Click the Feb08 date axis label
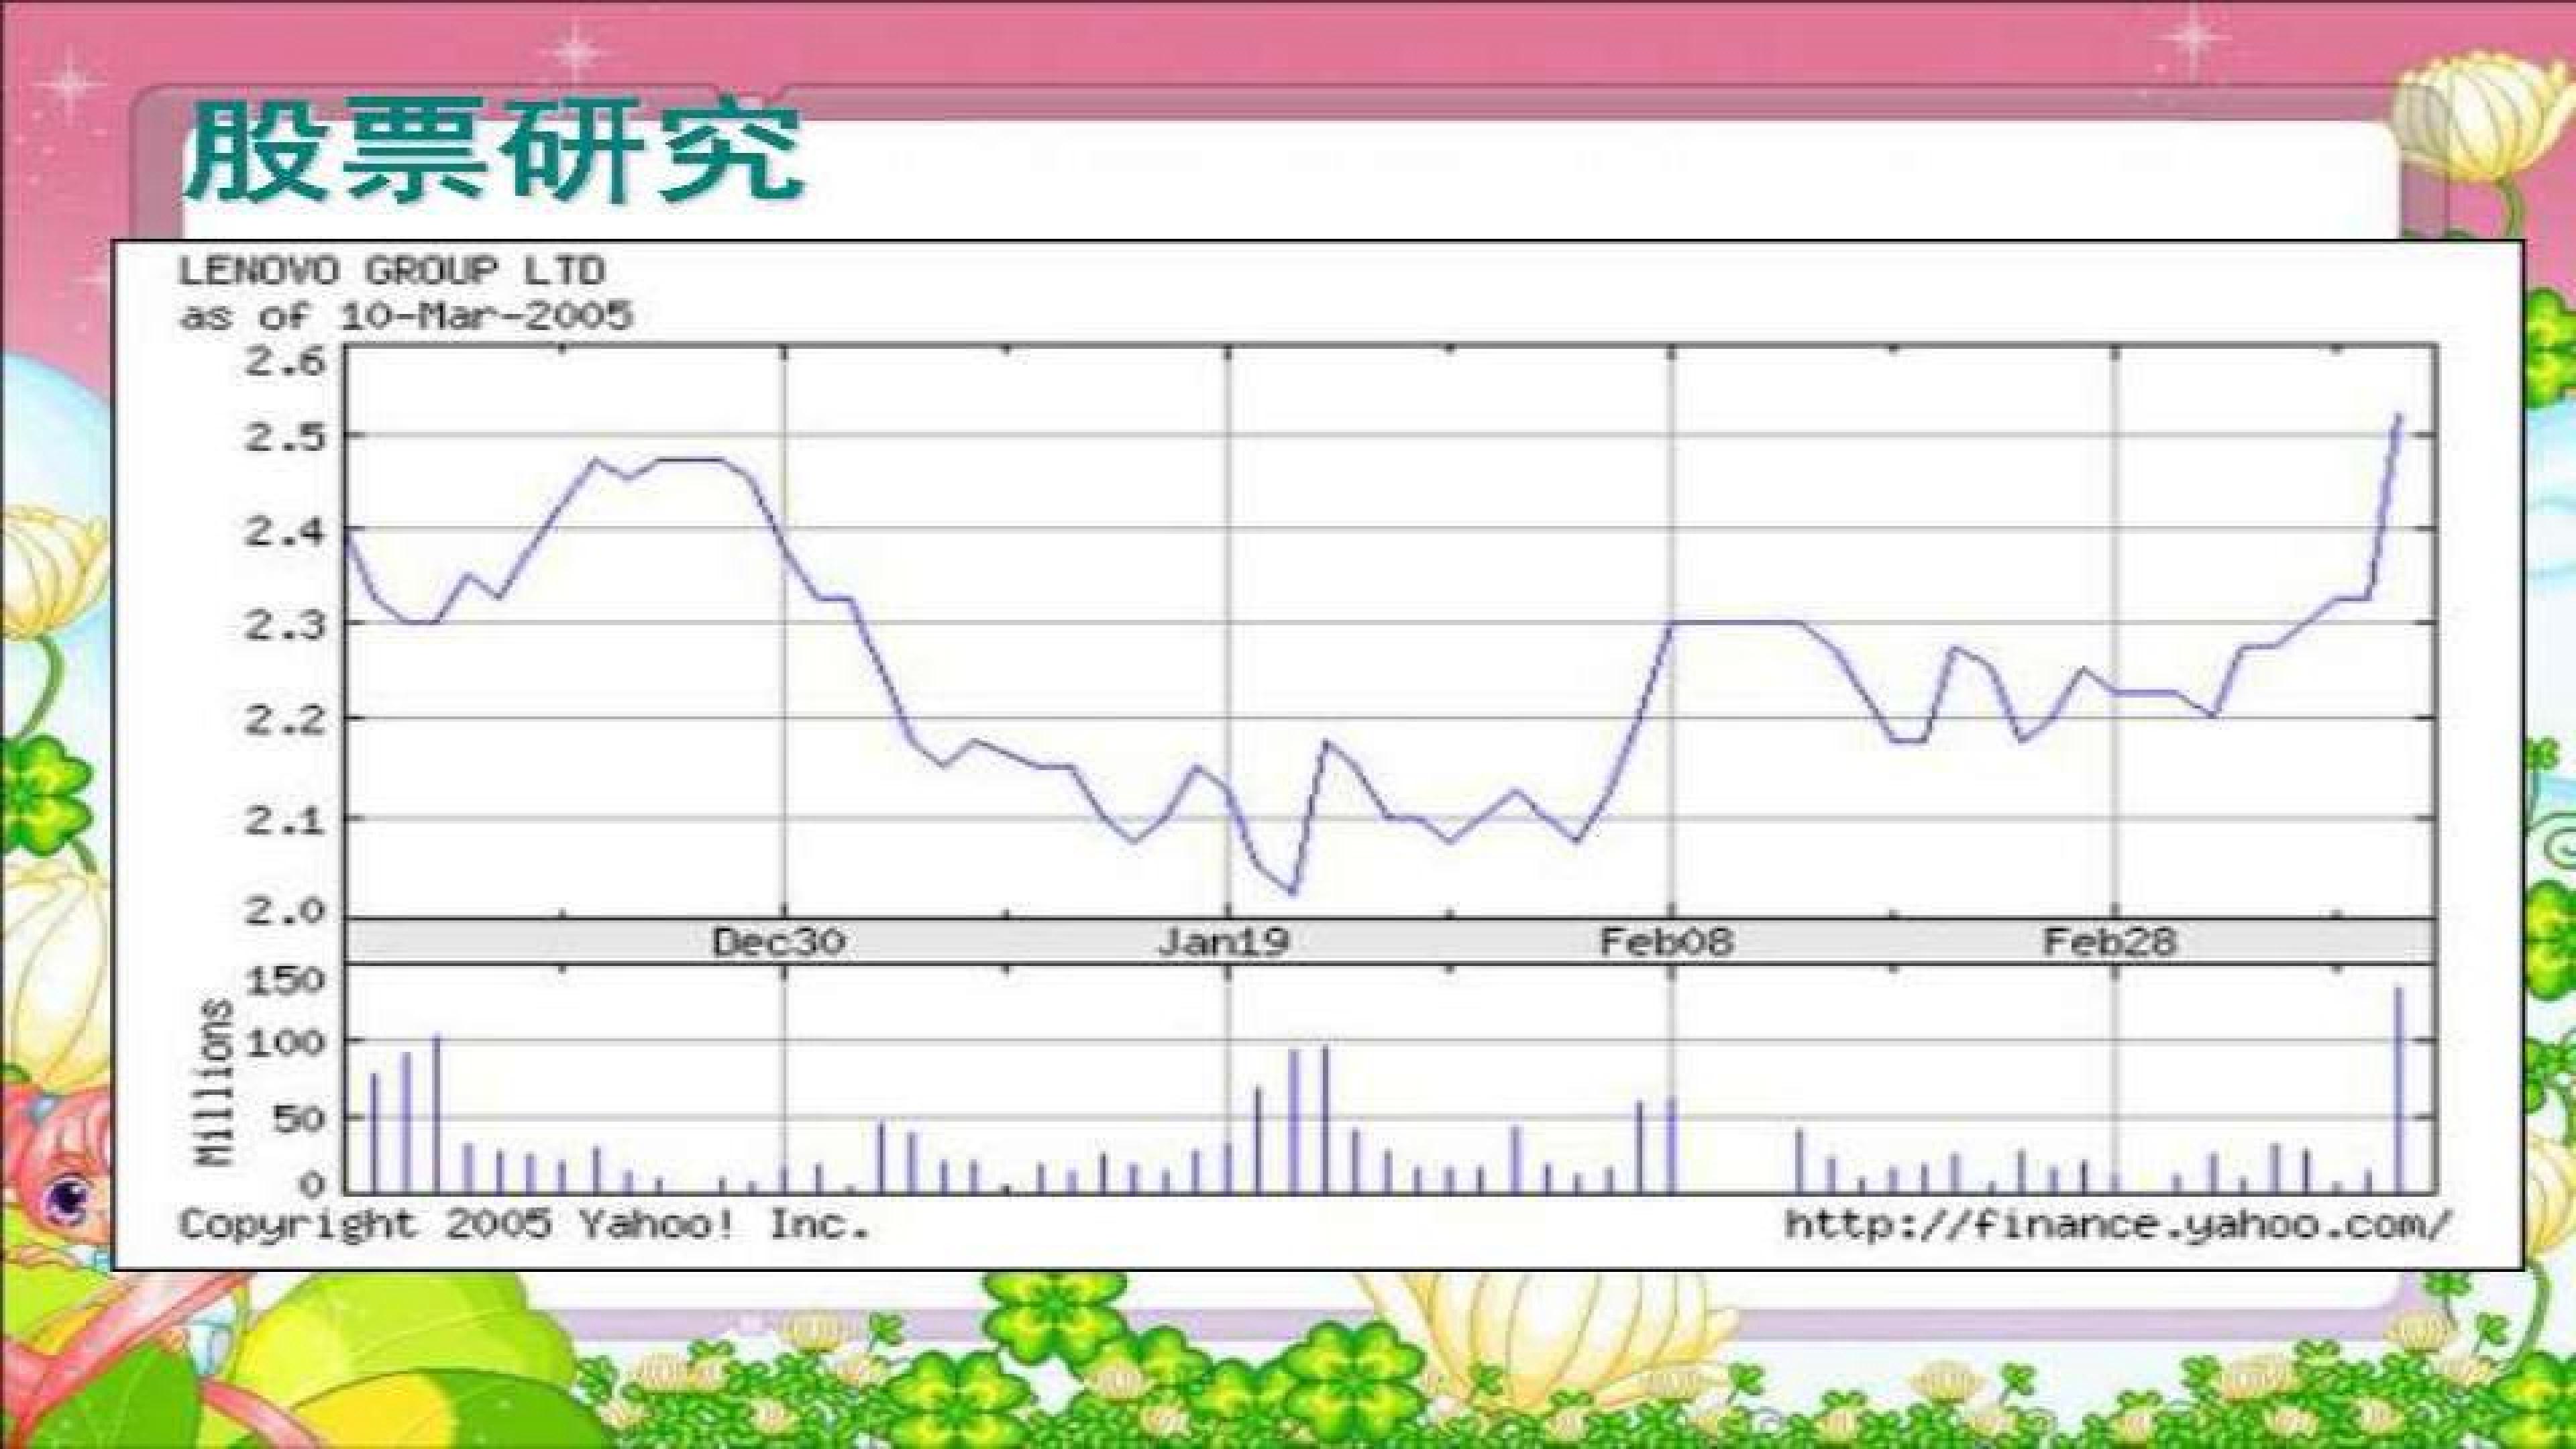The image size is (2576, 1449). click(x=1666, y=942)
